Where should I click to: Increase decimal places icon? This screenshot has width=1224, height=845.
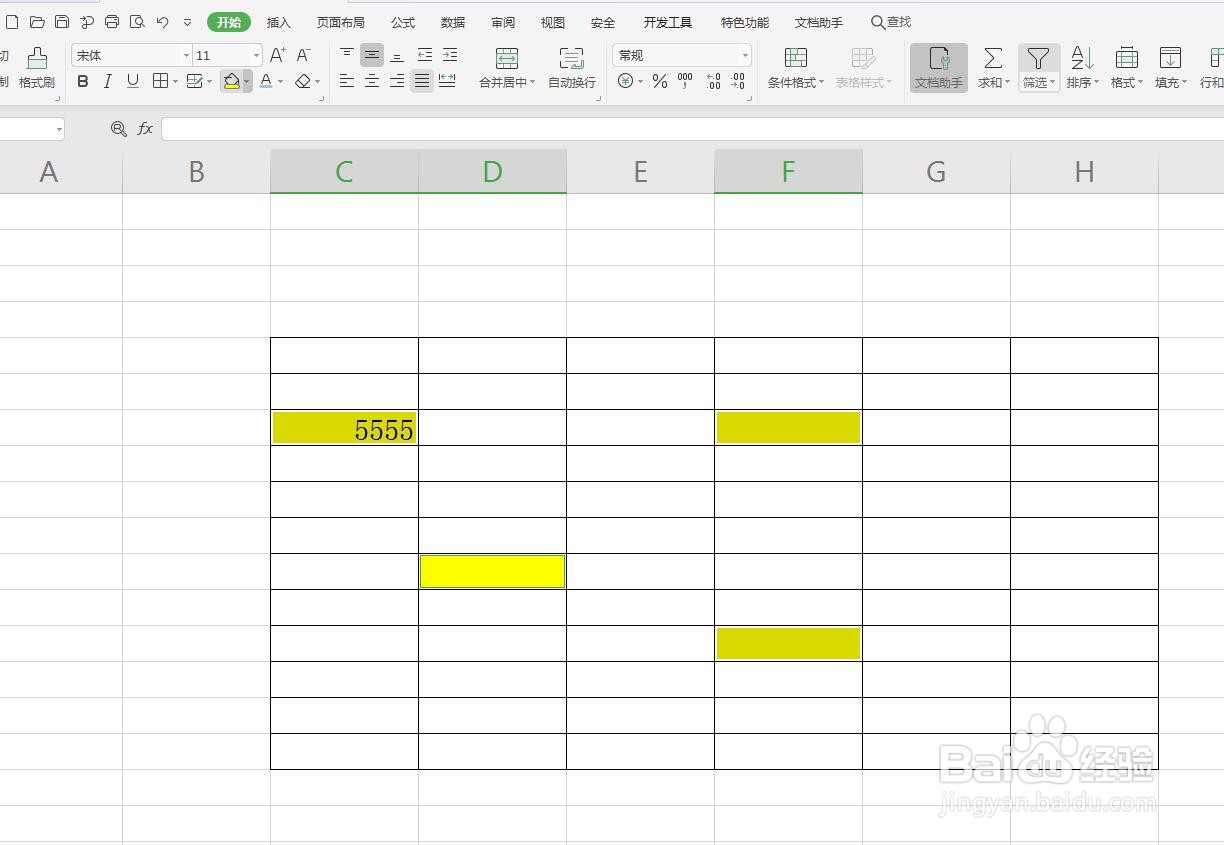click(713, 81)
